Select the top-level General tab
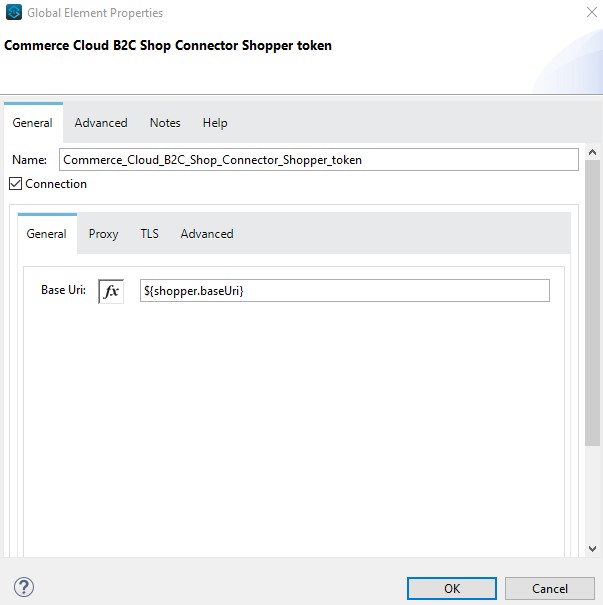The height and width of the screenshot is (605, 603). pos(33,123)
